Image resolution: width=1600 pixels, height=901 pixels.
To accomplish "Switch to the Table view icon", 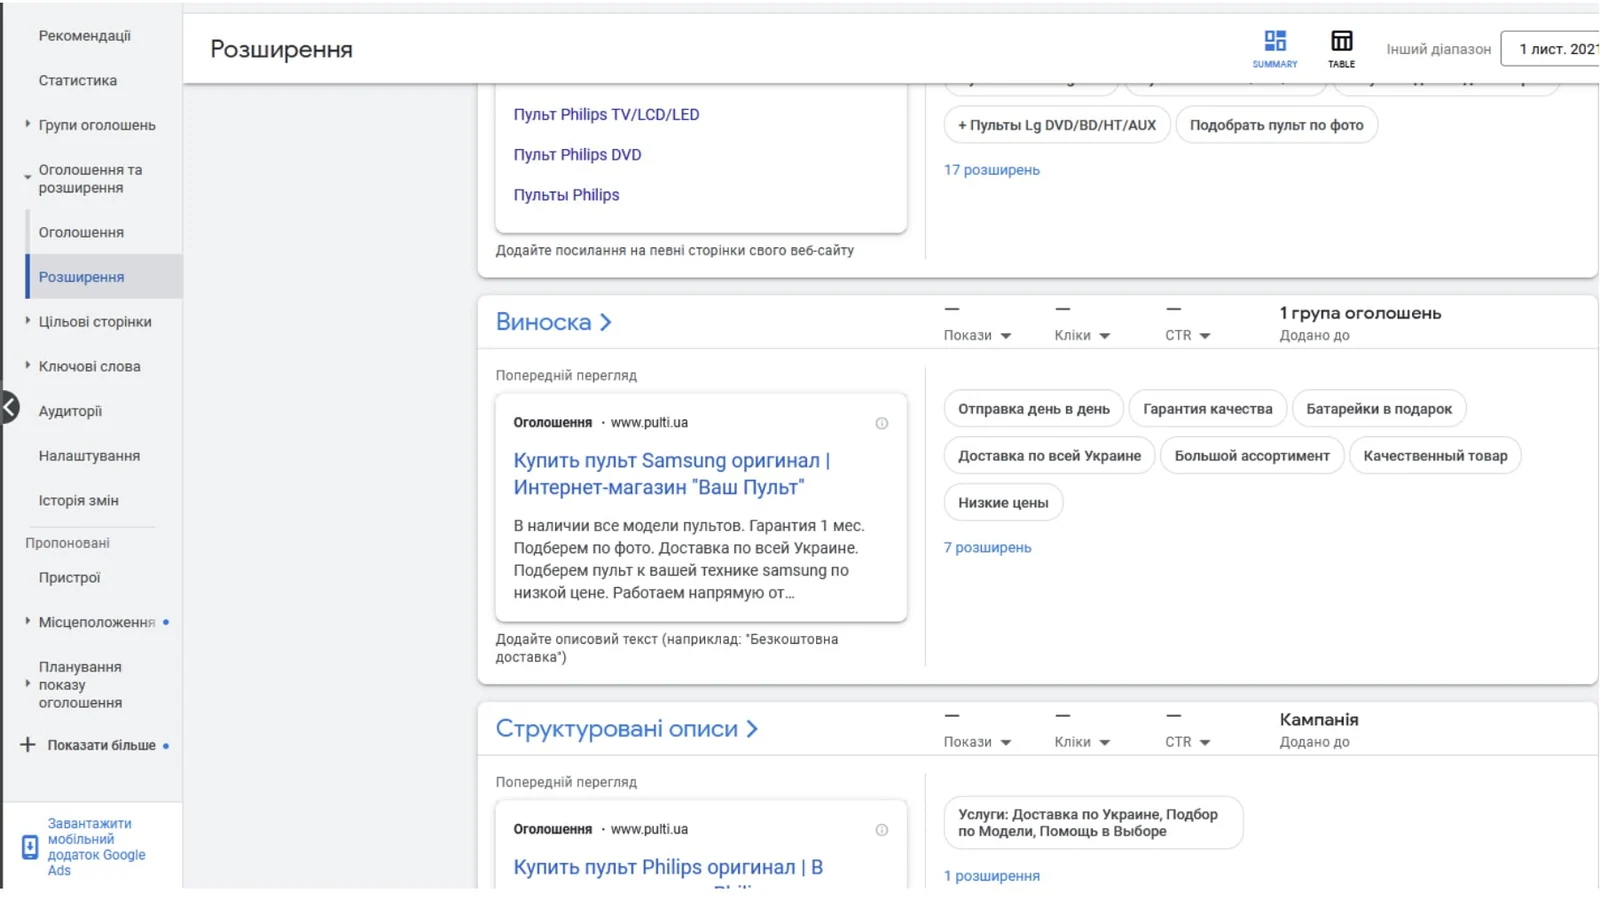I will pos(1341,48).
